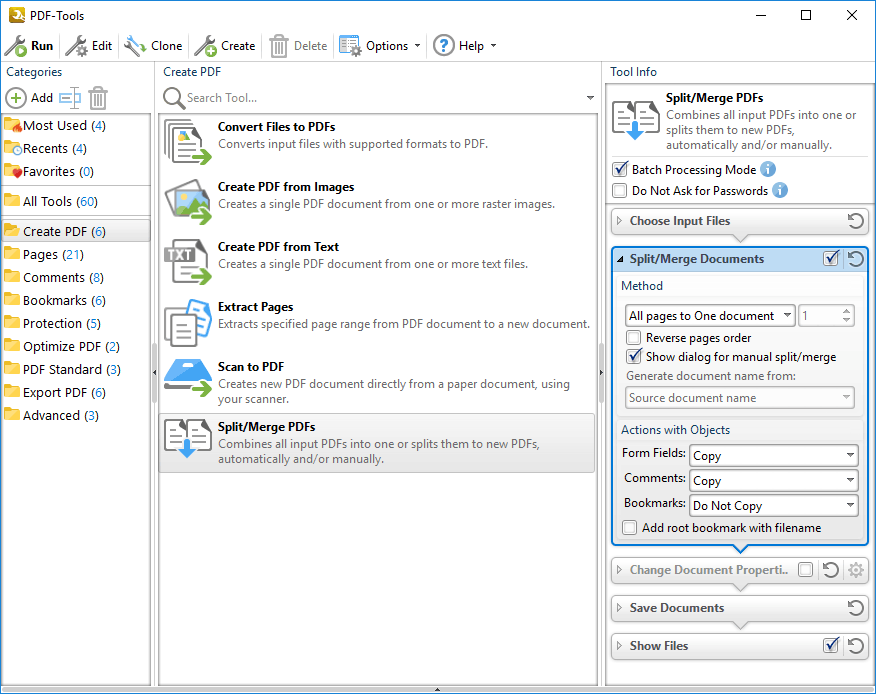Click the Search Tool input field

(x=380, y=98)
